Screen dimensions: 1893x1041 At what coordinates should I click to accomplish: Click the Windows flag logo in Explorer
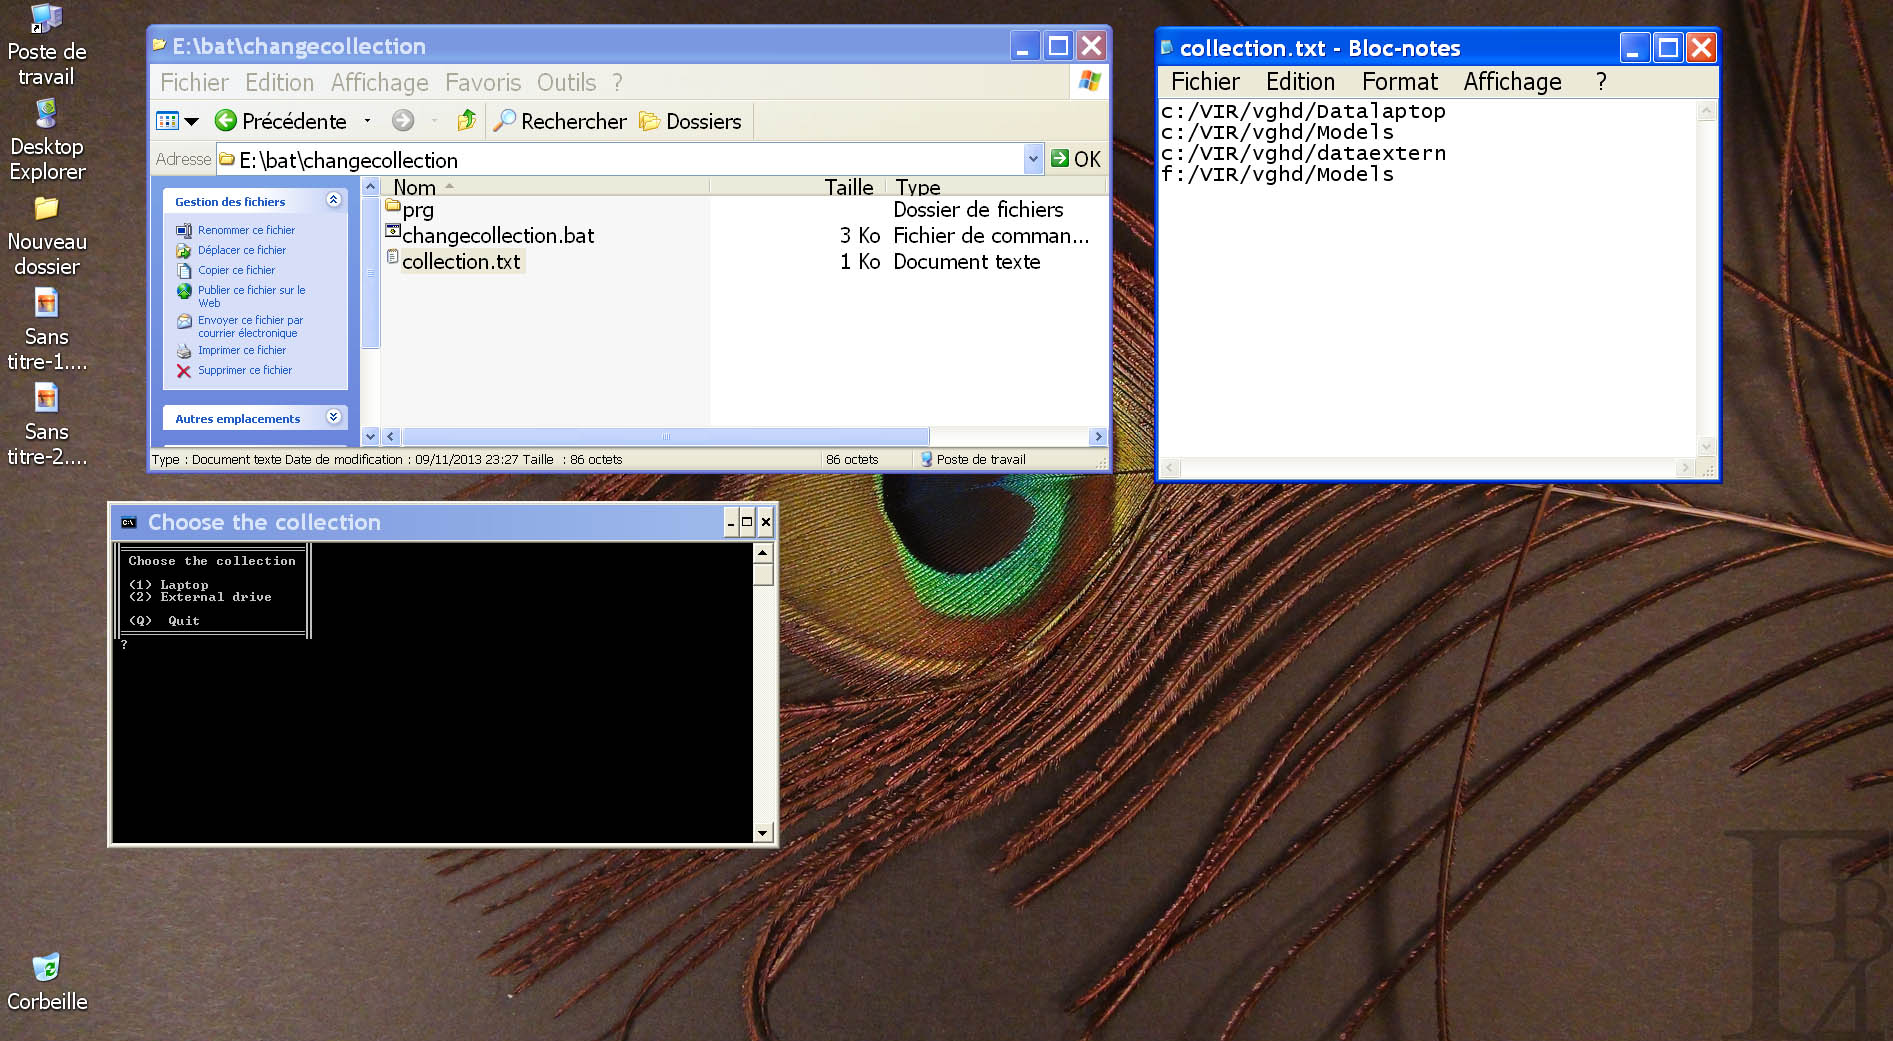[1089, 82]
